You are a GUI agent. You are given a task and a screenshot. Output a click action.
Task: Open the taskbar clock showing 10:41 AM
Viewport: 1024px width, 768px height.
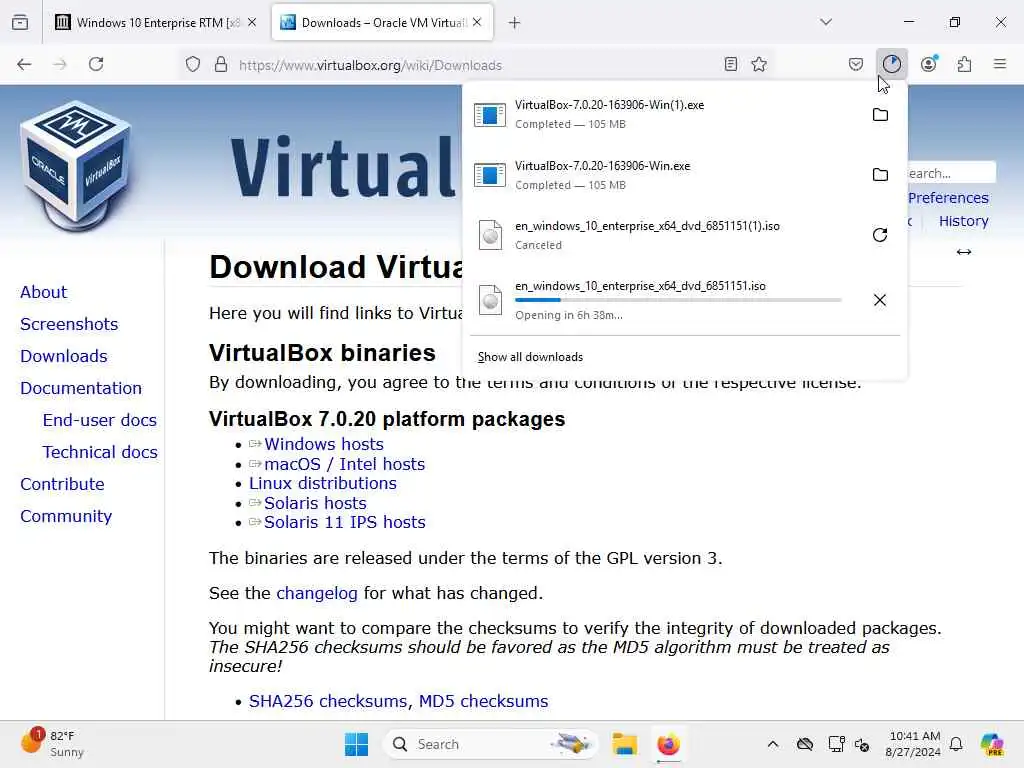click(x=914, y=744)
